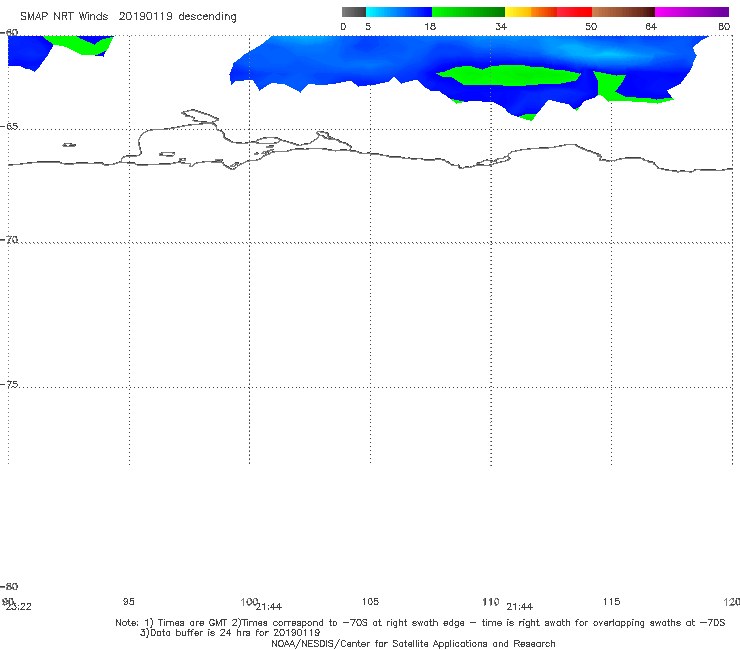Click the green wind patch near longitude 115
Image resolution: width=740 pixels, height=650 pixels.
[609, 86]
